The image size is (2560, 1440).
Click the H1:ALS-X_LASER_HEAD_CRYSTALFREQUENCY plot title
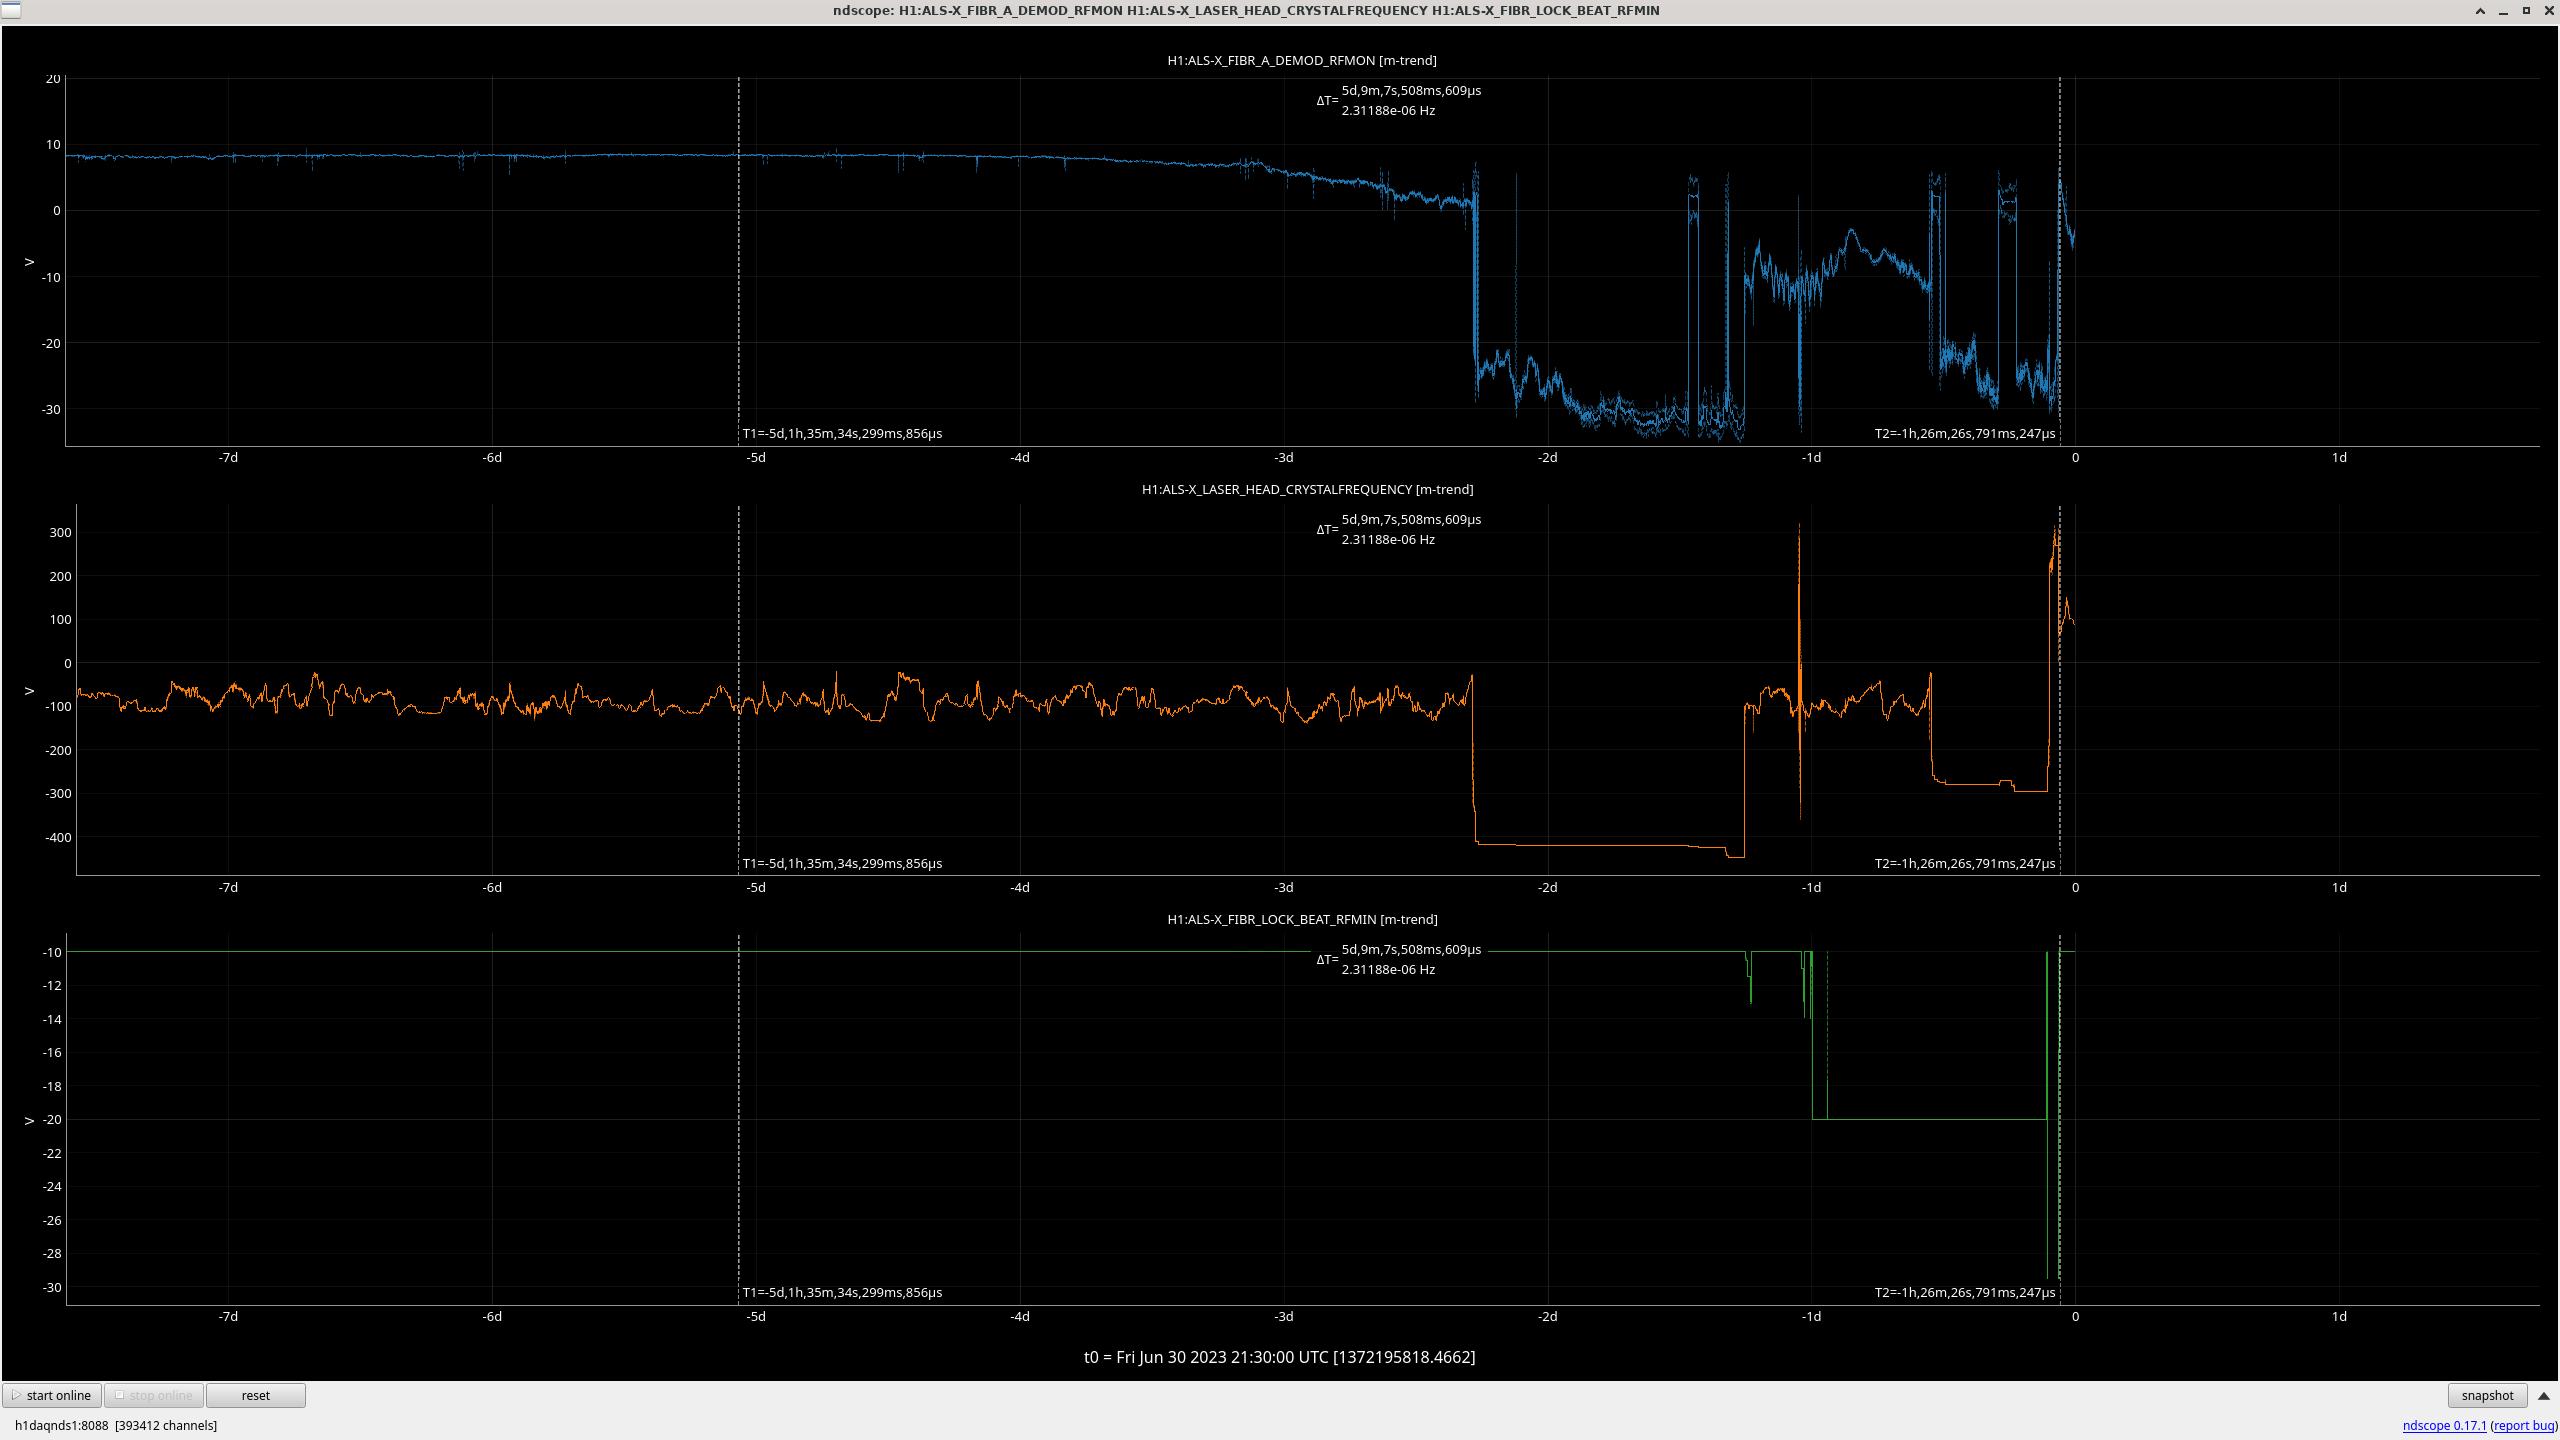[1307, 489]
